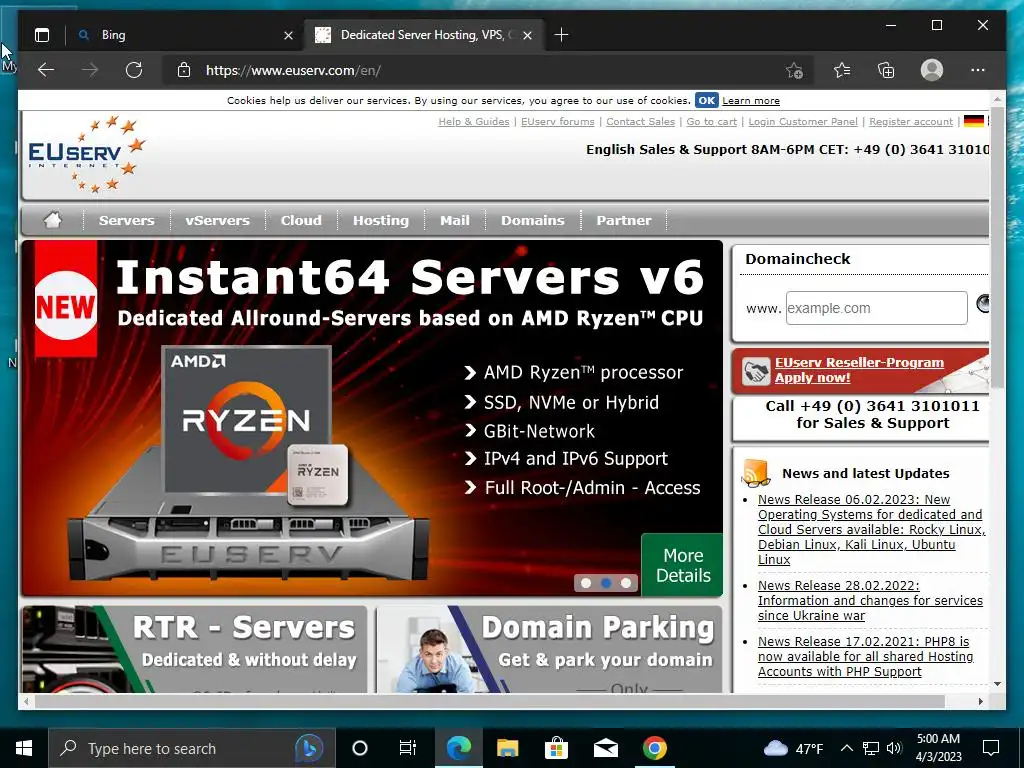
Task: Click the Domaincheck example.com field
Action: [876, 308]
